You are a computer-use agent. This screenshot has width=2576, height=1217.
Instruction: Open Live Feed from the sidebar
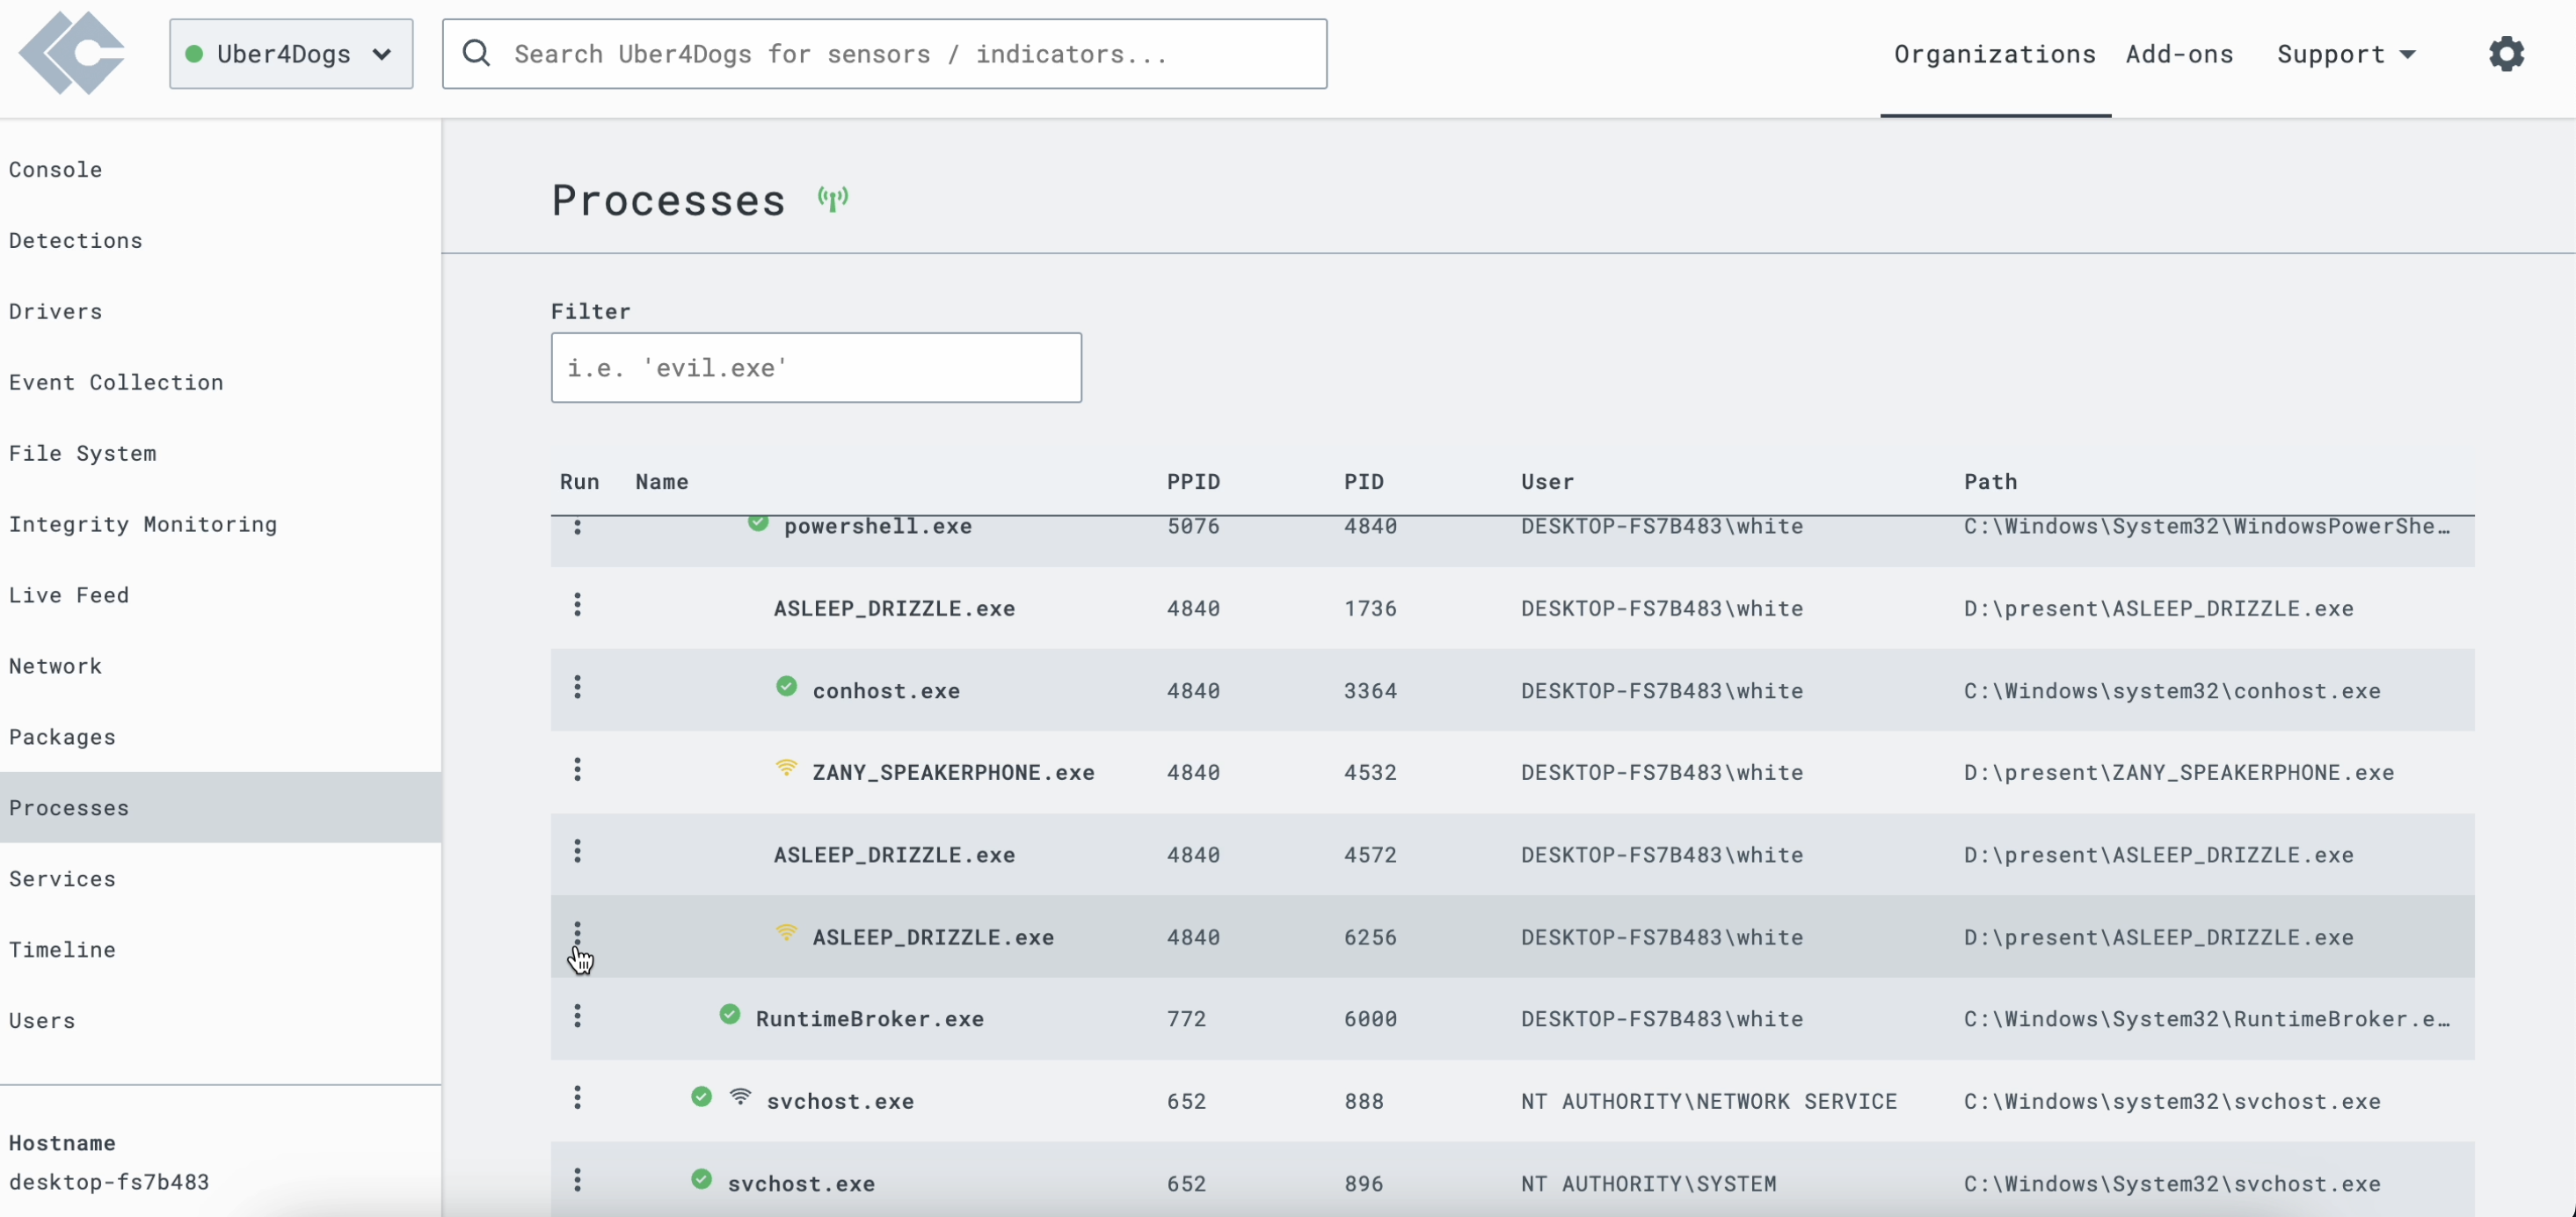(x=69, y=595)
